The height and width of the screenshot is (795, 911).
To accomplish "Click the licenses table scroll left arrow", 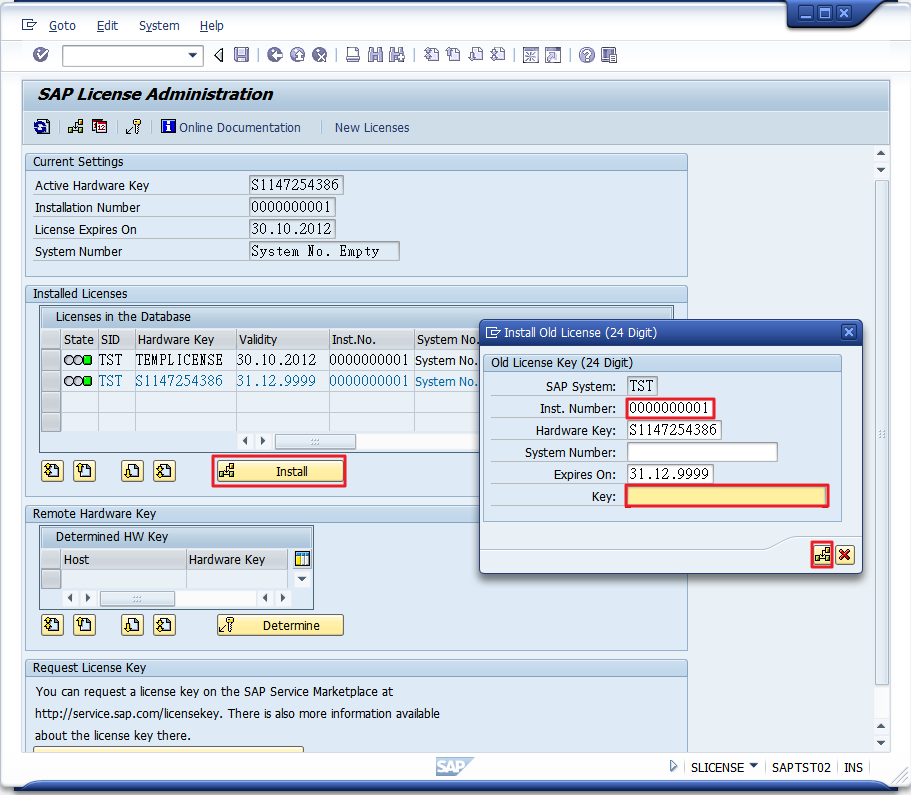I will [x=245, y=441].
